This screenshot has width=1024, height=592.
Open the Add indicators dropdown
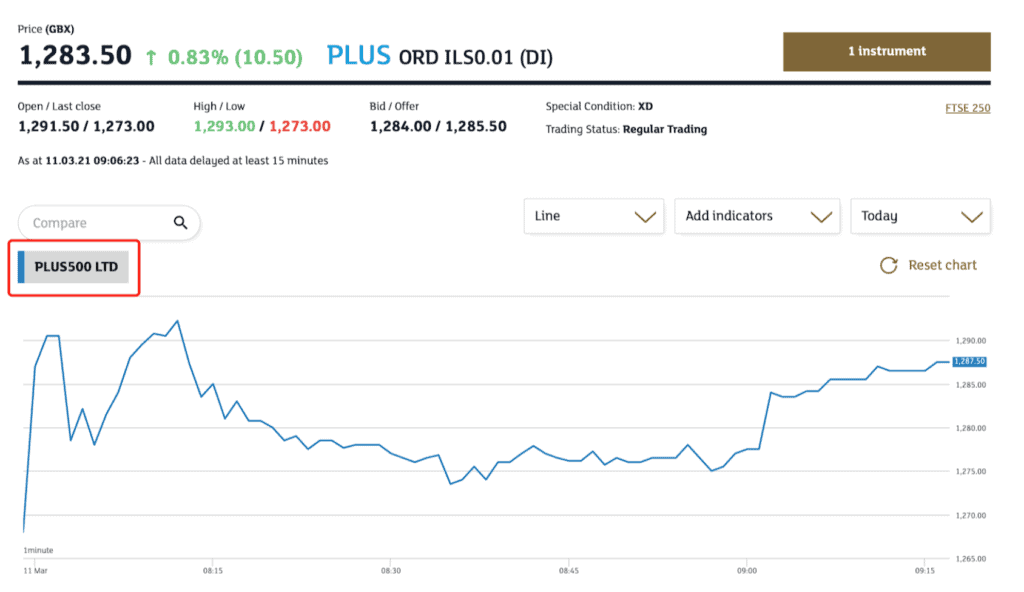(x=757, y=216)
